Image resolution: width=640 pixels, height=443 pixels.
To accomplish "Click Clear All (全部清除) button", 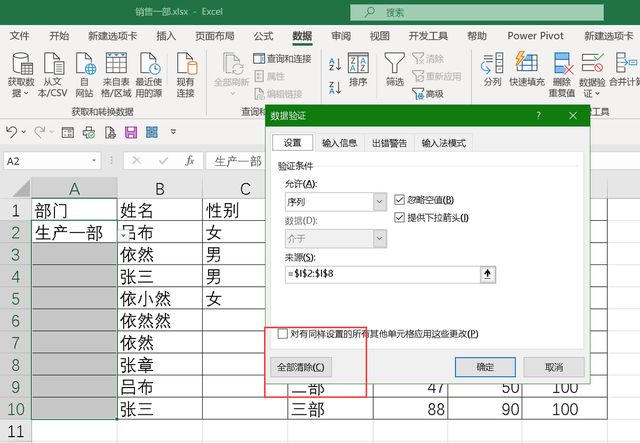I will pos(301,367).
